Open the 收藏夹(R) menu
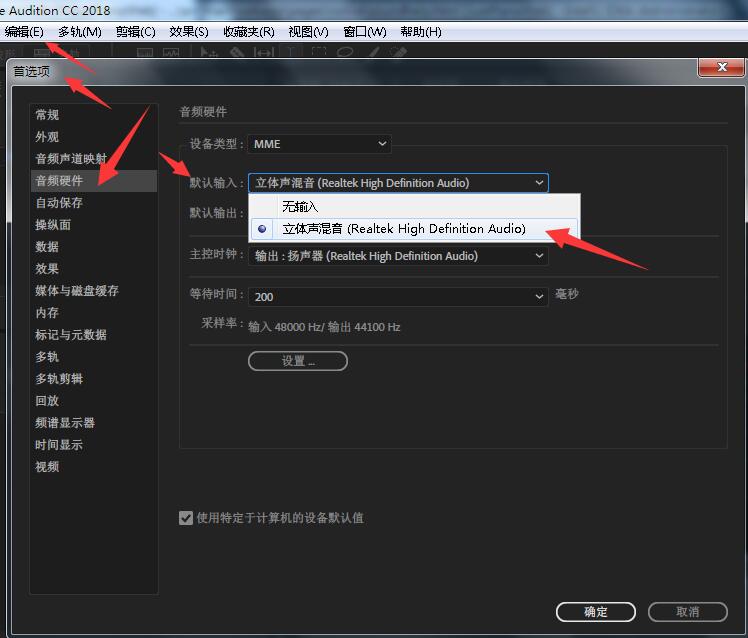This screenshot has width=748, height=638. click(249, 32)
